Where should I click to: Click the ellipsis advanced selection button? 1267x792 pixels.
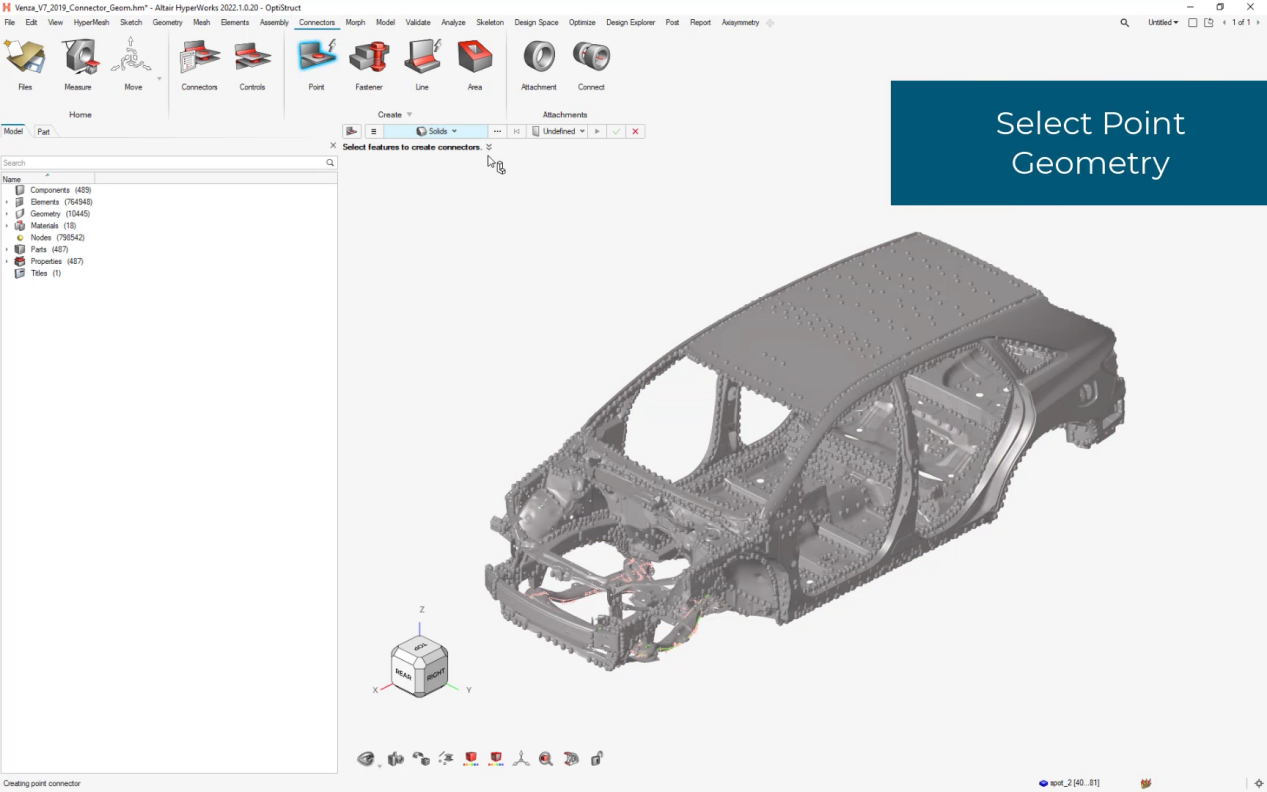pyautogui.click(x=497, y=131)
